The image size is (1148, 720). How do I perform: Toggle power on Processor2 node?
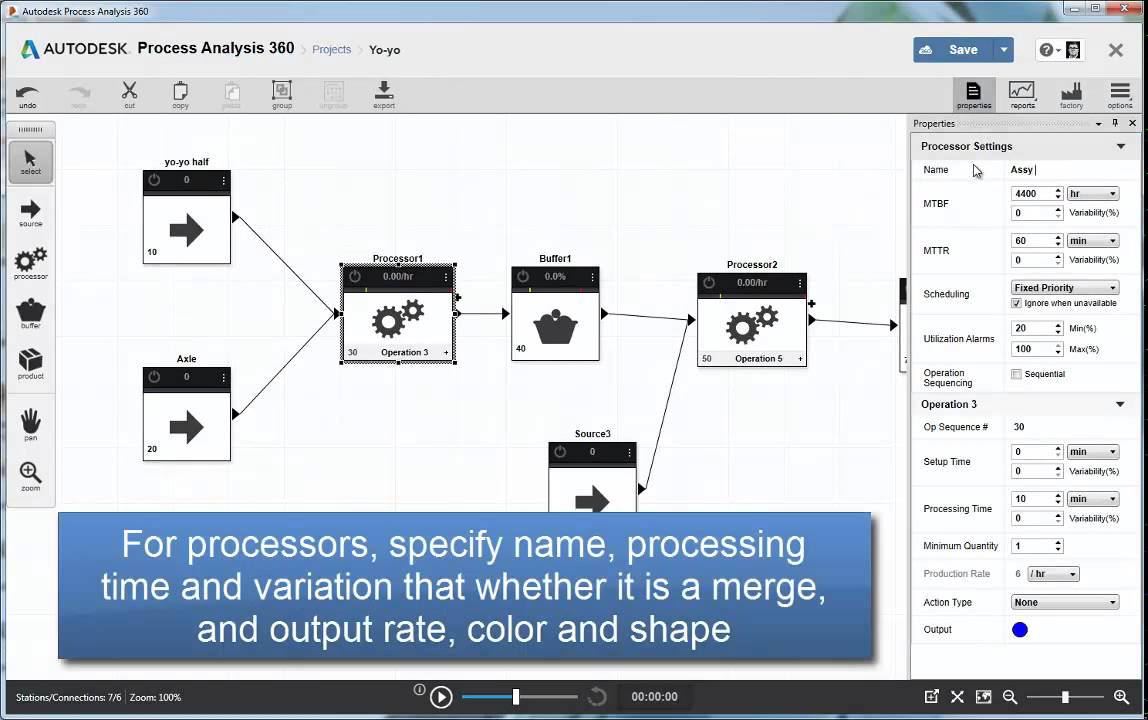[709, 283]
